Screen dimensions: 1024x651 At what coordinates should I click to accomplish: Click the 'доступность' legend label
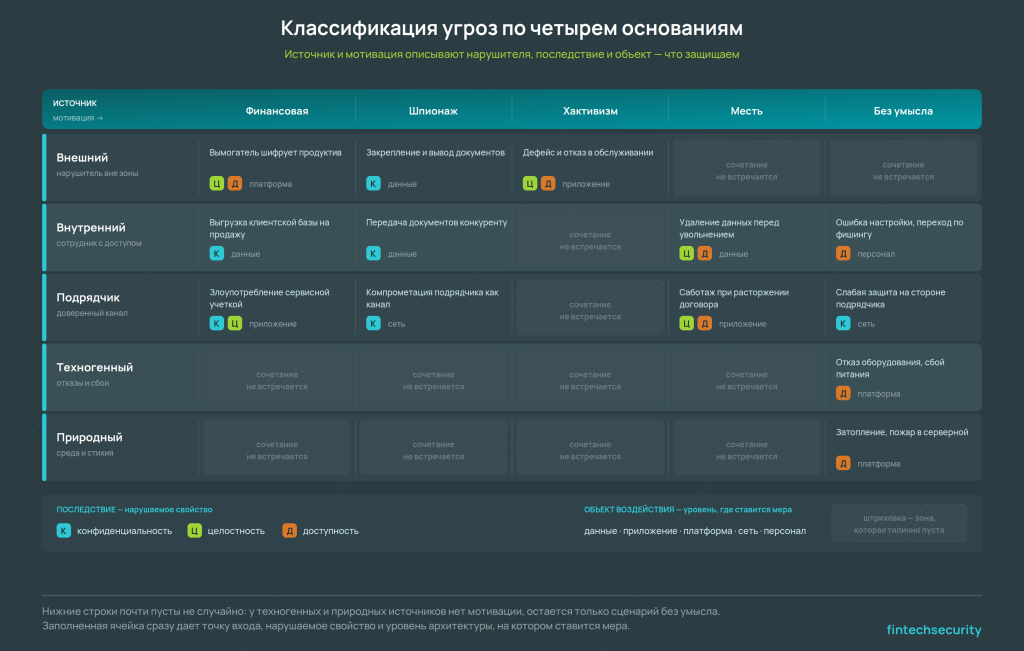(x=330, y=531)
